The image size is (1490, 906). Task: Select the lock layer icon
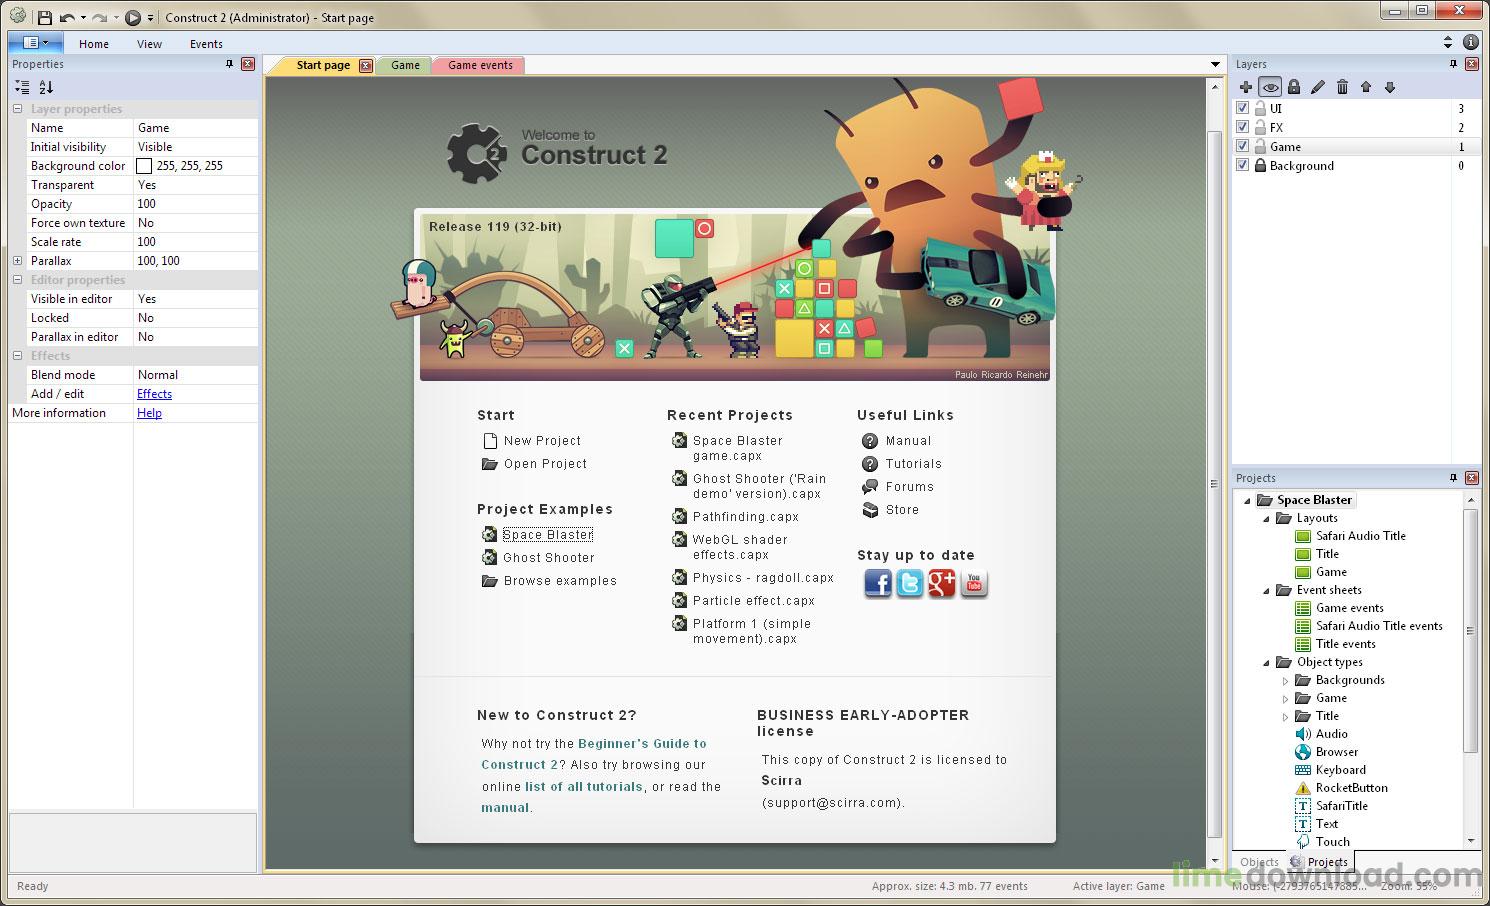click(1294, 87)
